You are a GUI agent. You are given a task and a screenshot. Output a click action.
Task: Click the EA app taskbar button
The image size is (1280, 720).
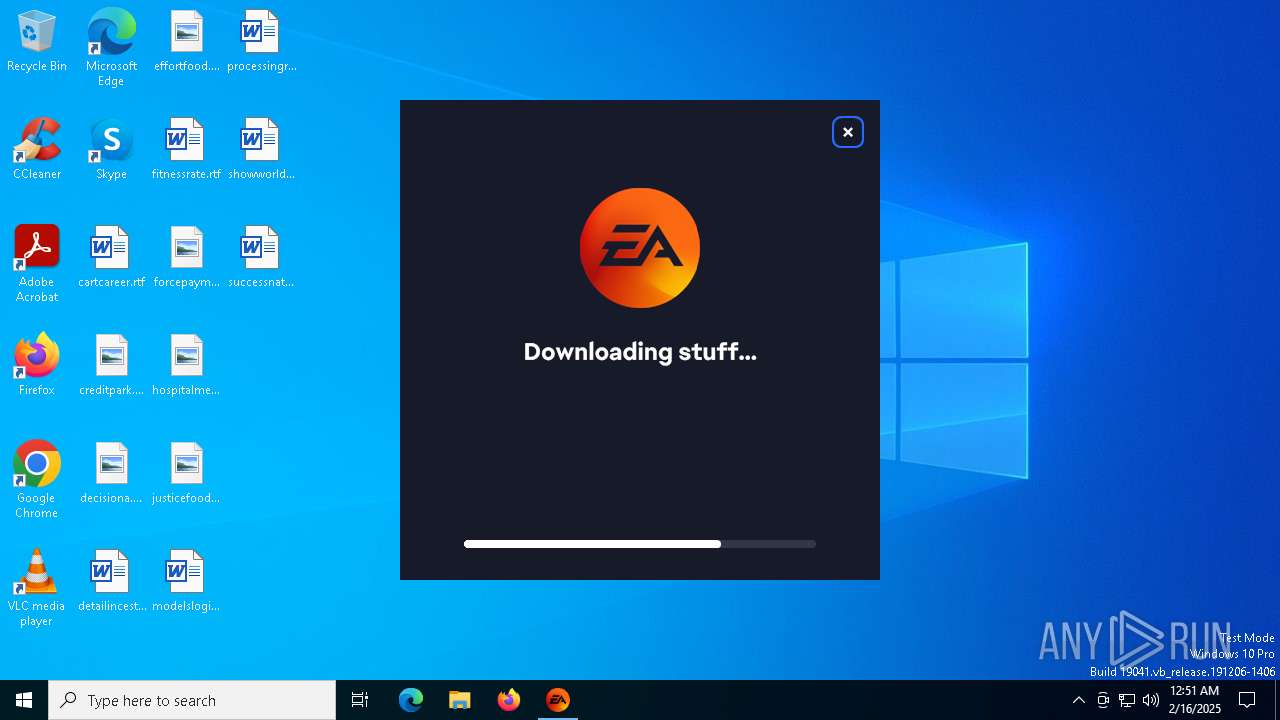(x=558, y=700)
